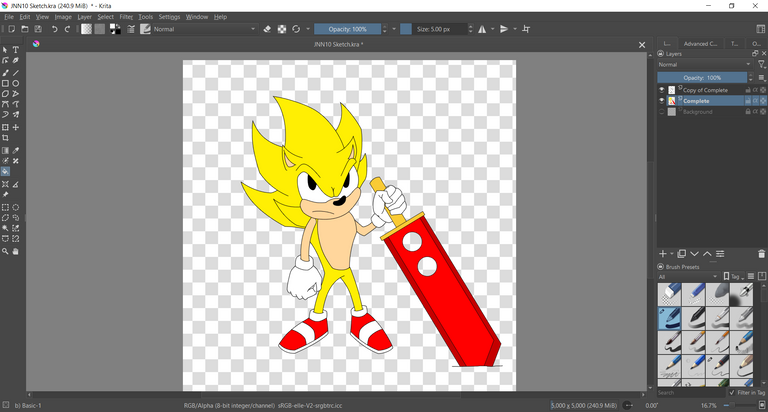This screenshot has height=412, width=768.
Task: Open the toolbar blending mode dropdown
Action: [205, 29]
